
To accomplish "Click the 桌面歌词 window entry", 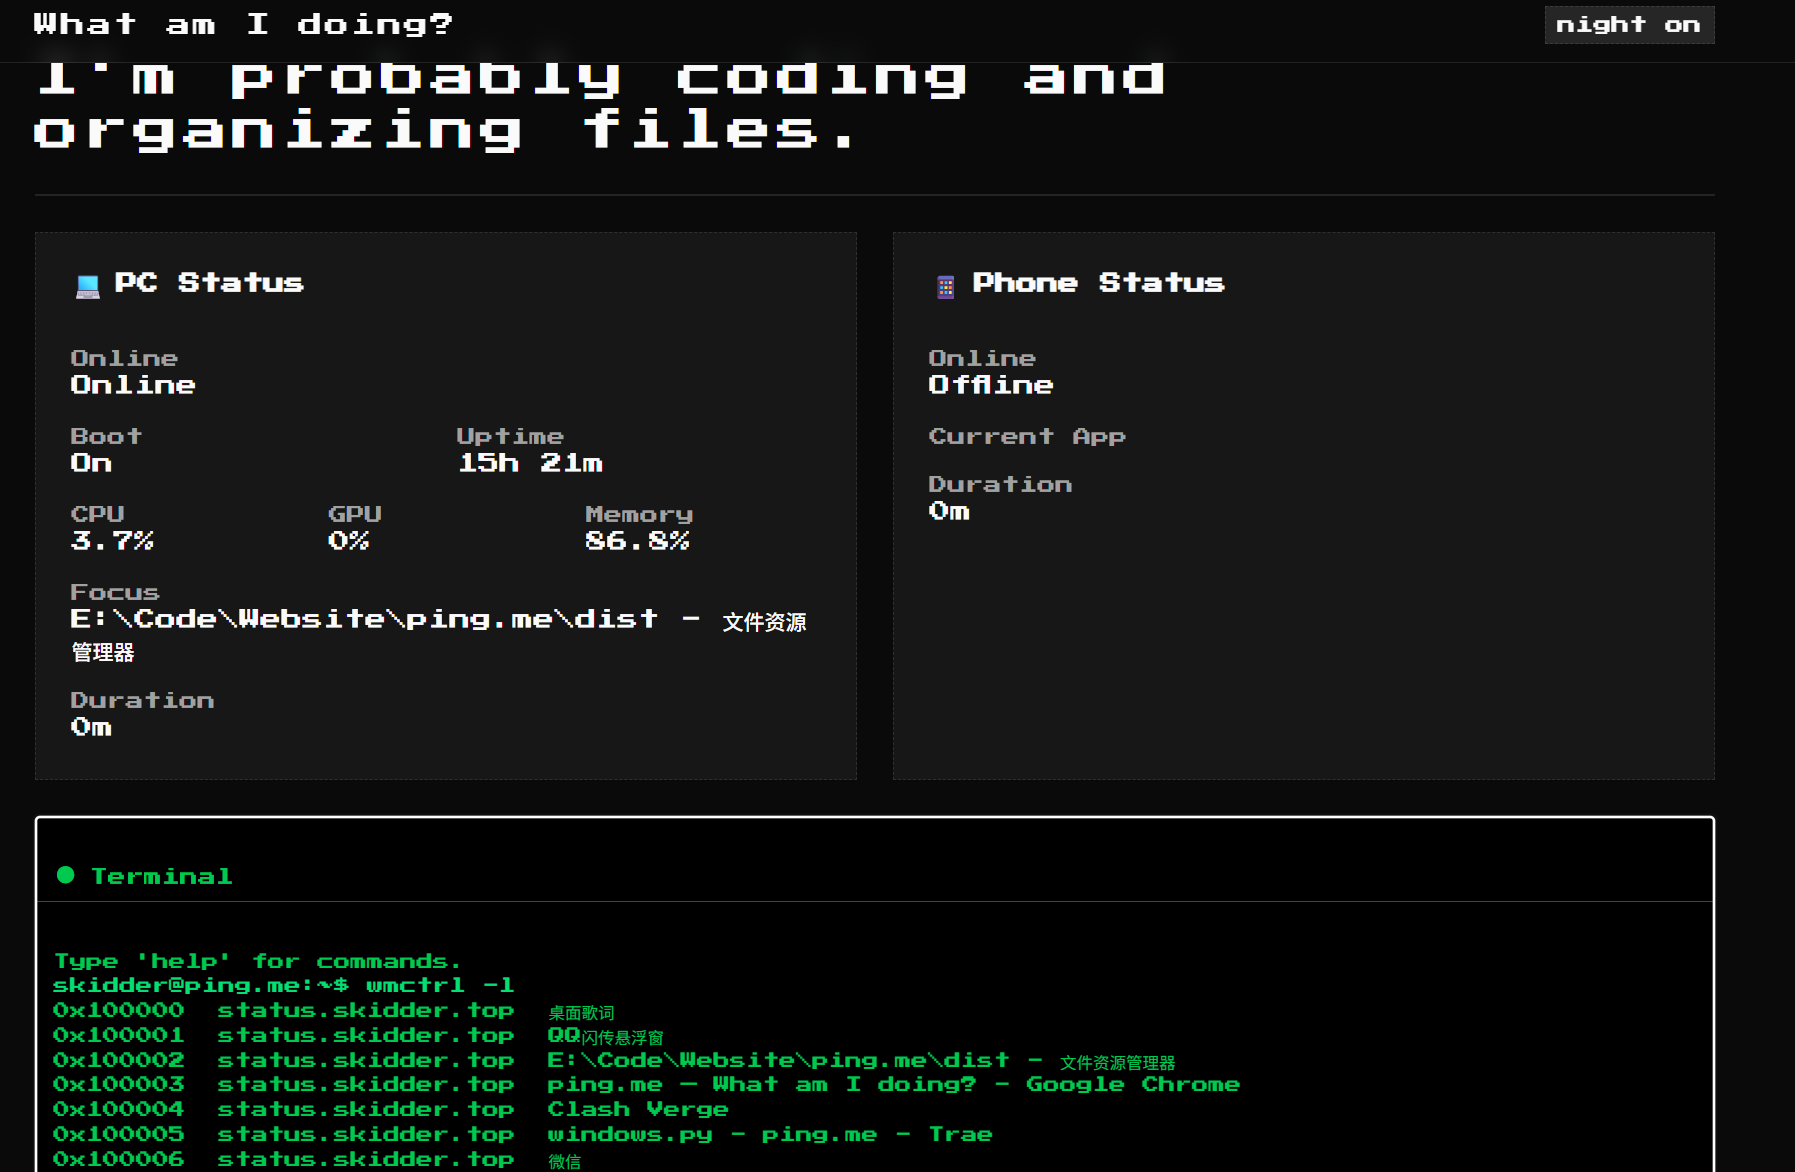I will 581,1012.
